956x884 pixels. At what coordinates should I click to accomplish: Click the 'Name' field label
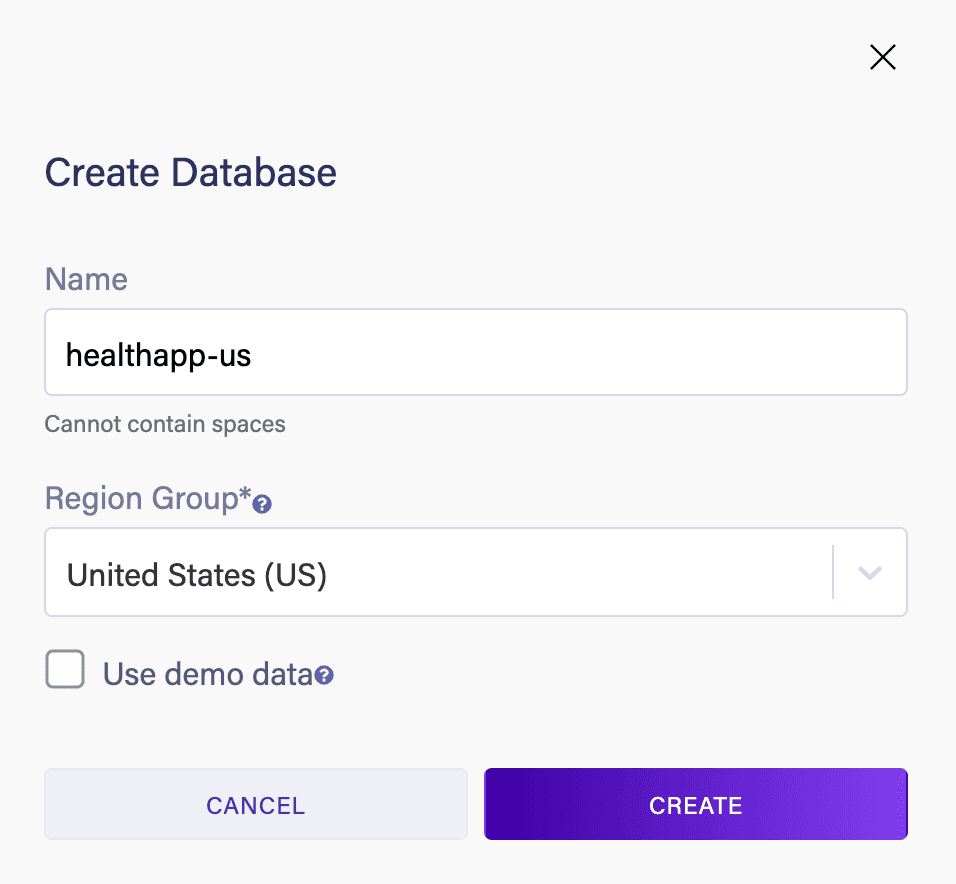(x=86, y=279)
